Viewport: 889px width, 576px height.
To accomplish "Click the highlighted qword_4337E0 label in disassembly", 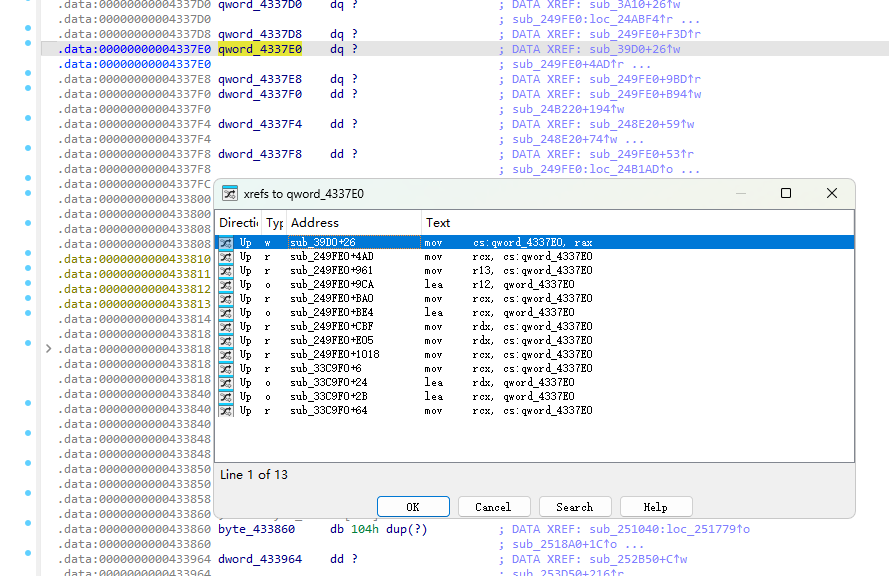I will pos(260,49).
